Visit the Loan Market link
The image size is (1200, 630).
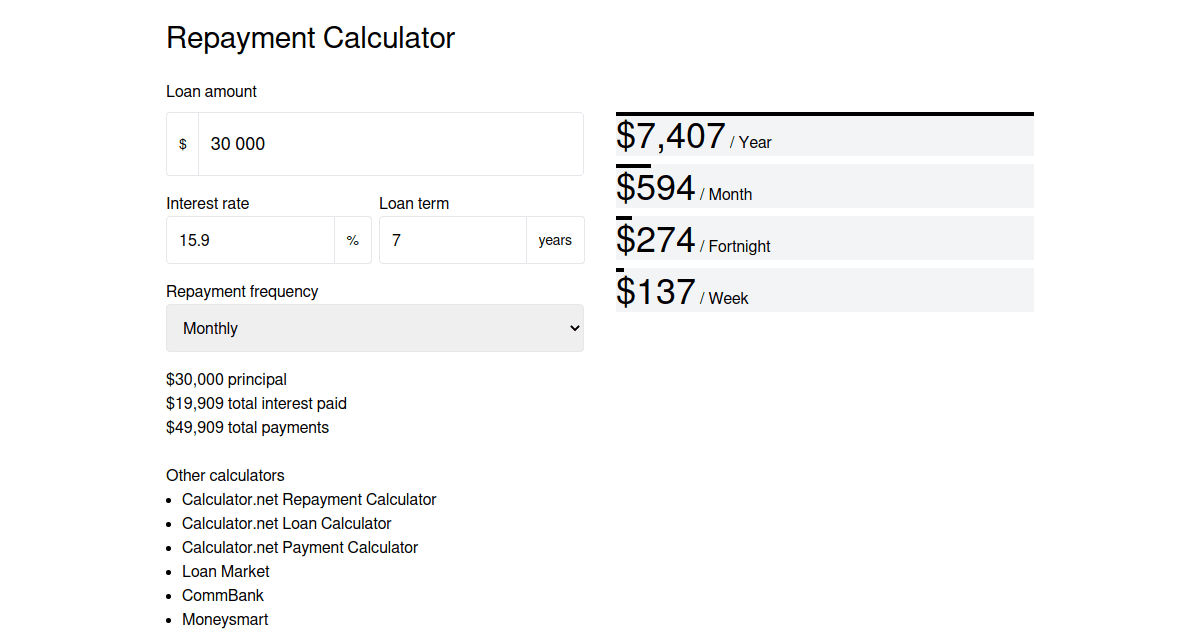[225, 571]
